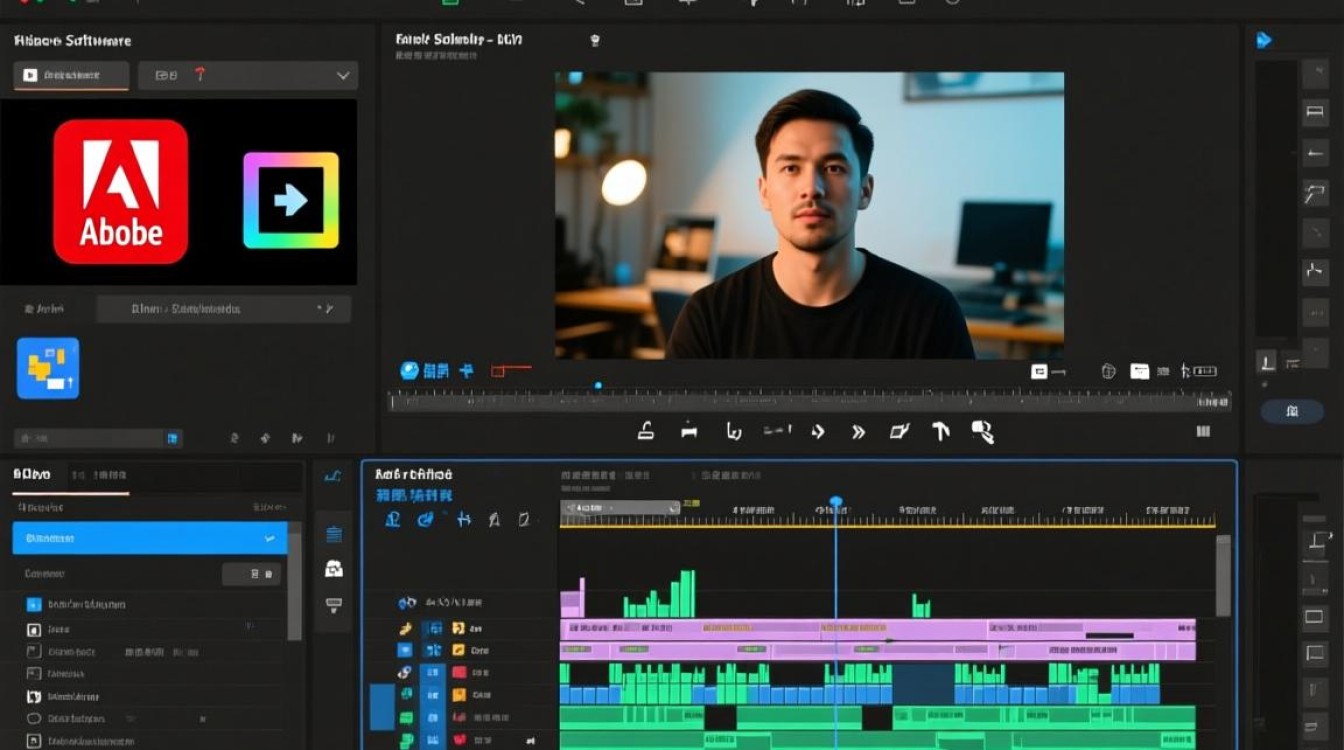Toggle the blue checkbox on the first list item
The height and width of the screenshot is (750, 1344).
[x=34, y=605]
